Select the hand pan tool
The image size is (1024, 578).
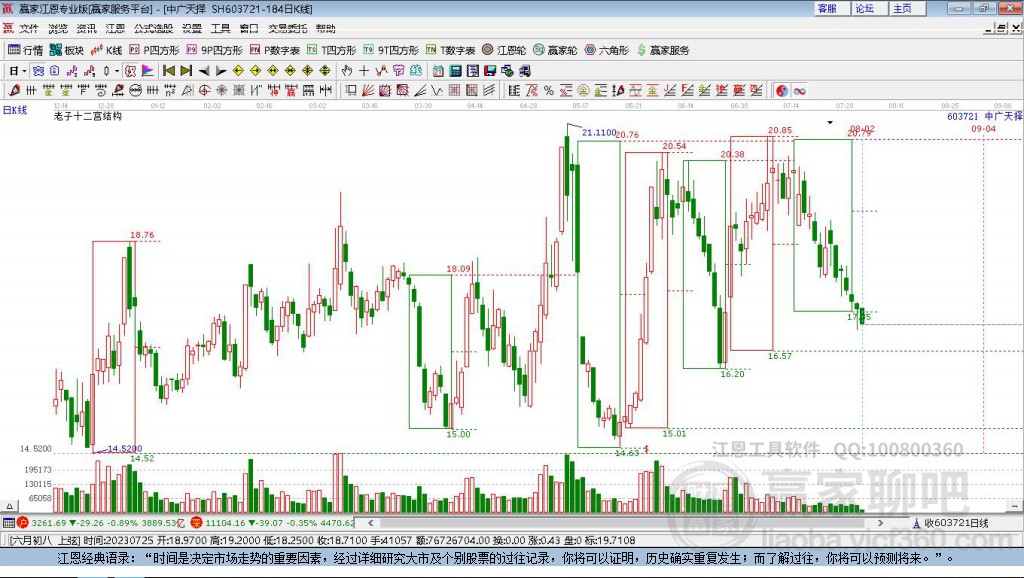click(x=346, y=71)
